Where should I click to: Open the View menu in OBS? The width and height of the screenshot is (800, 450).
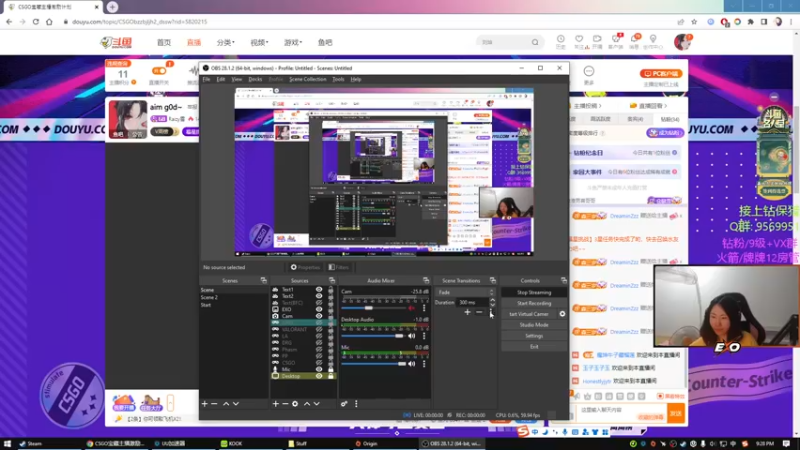[x=237, y=79]
